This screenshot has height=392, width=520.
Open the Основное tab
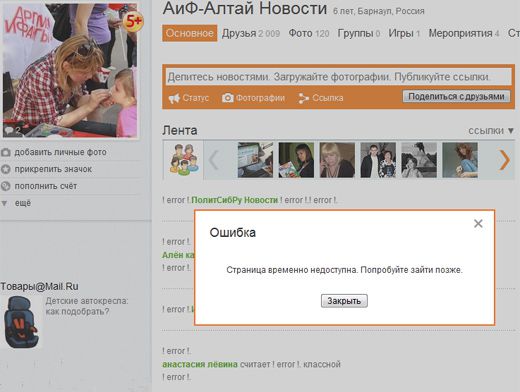[x=190, y=33]
